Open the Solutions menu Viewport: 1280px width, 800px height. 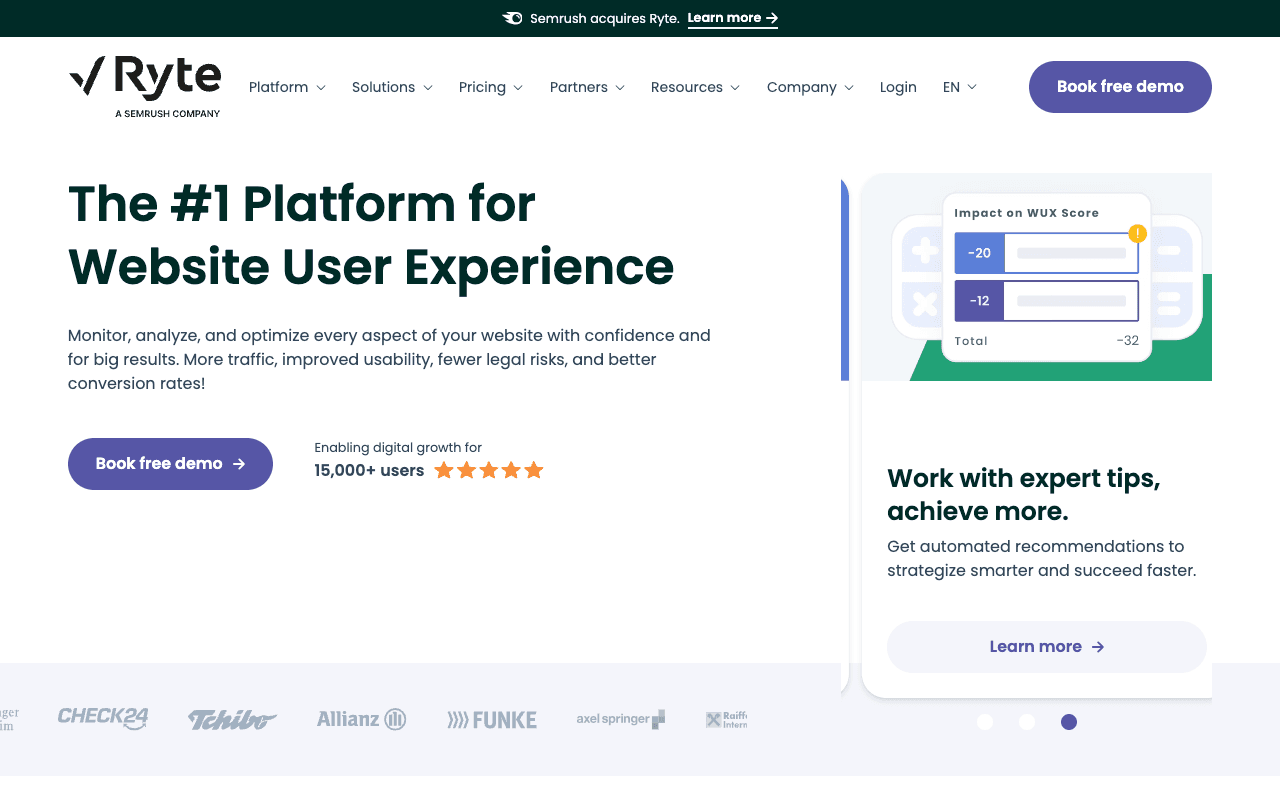coord(383,87)
